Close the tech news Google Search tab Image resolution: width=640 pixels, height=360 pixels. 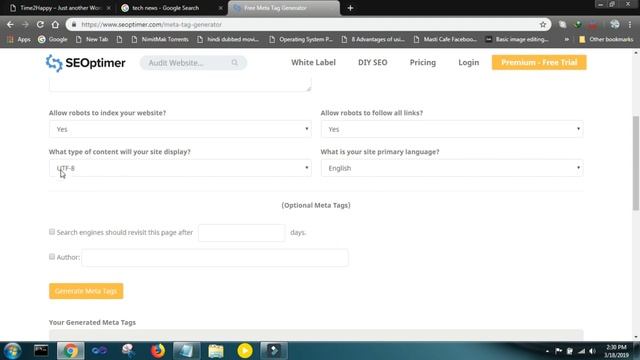[x=220, y=8]
